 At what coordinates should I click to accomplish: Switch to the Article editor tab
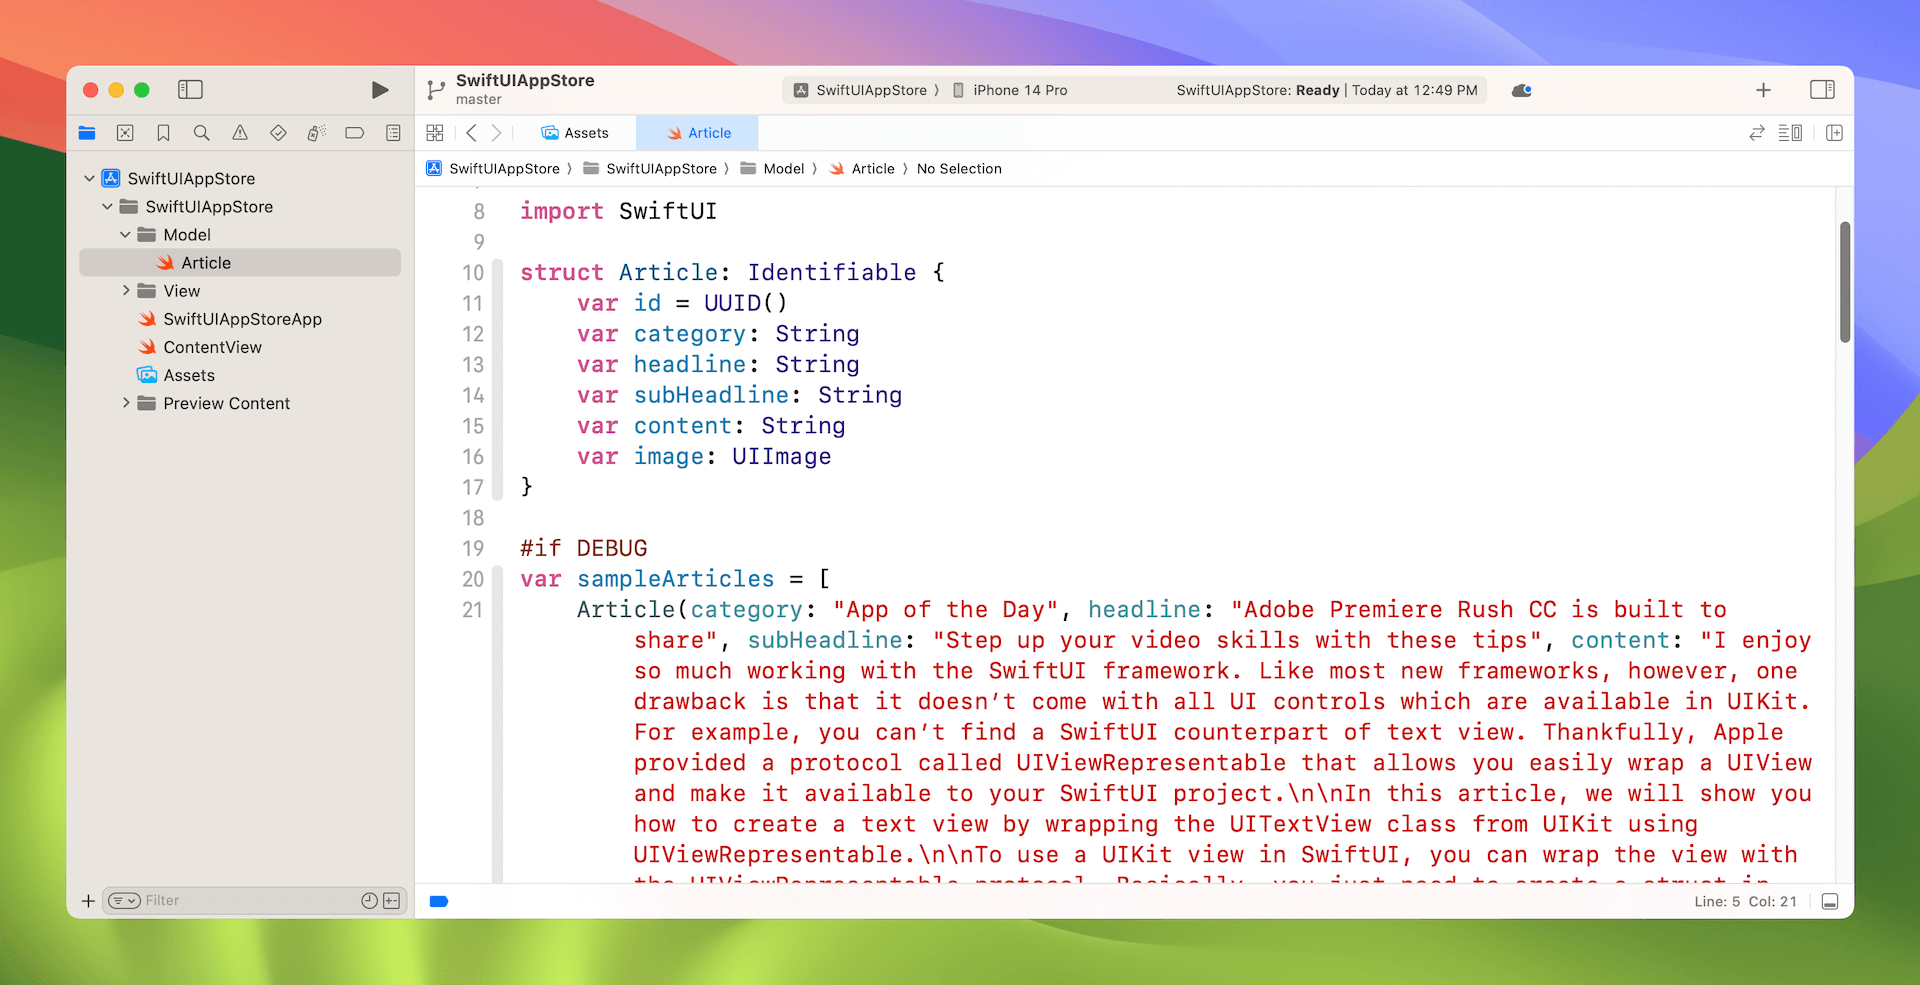pyautogui.click(x=698, y=133)
